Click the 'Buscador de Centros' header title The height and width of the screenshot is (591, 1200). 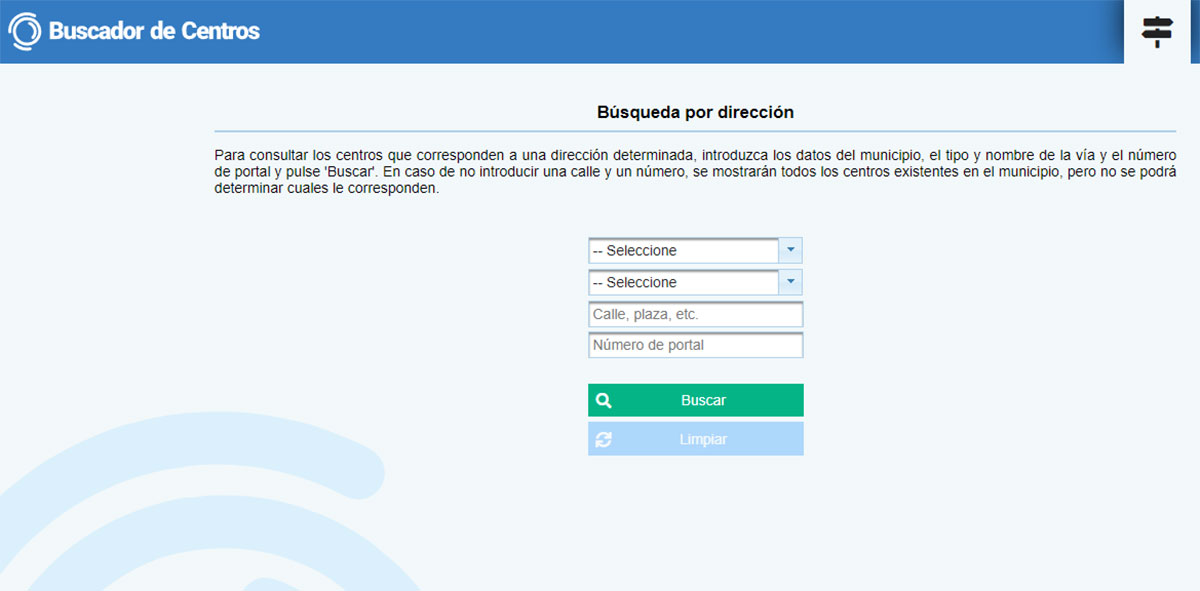[x=154, y=31]
